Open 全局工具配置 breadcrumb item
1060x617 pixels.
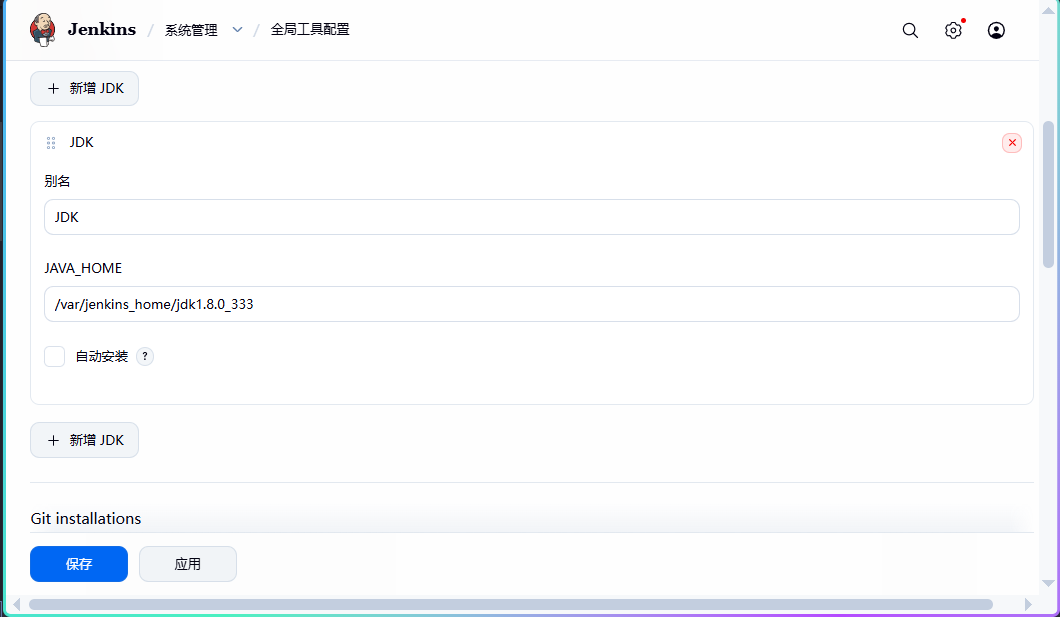tap(310, 30)
